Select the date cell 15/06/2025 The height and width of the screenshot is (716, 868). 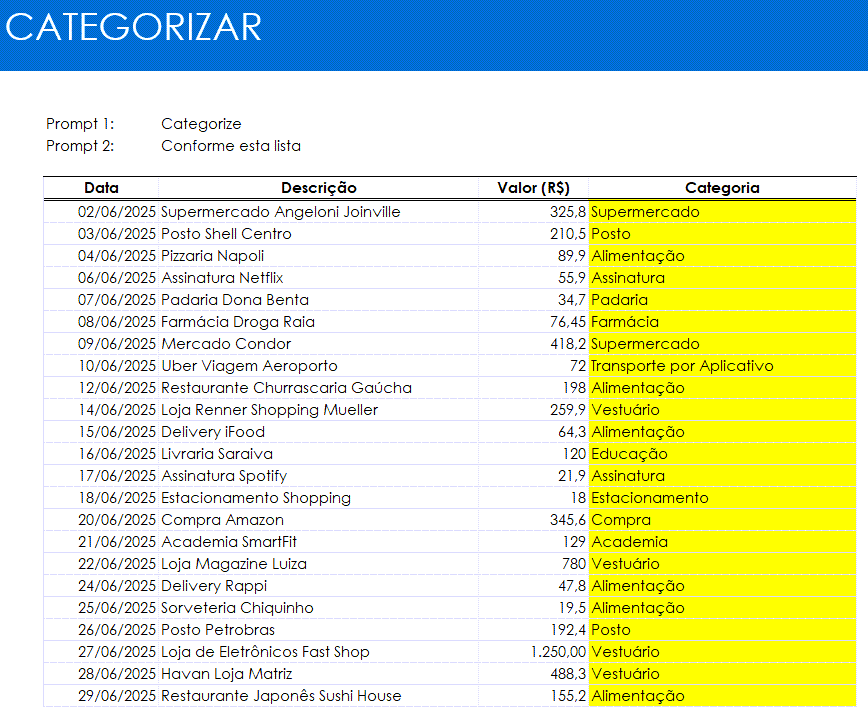117,432
